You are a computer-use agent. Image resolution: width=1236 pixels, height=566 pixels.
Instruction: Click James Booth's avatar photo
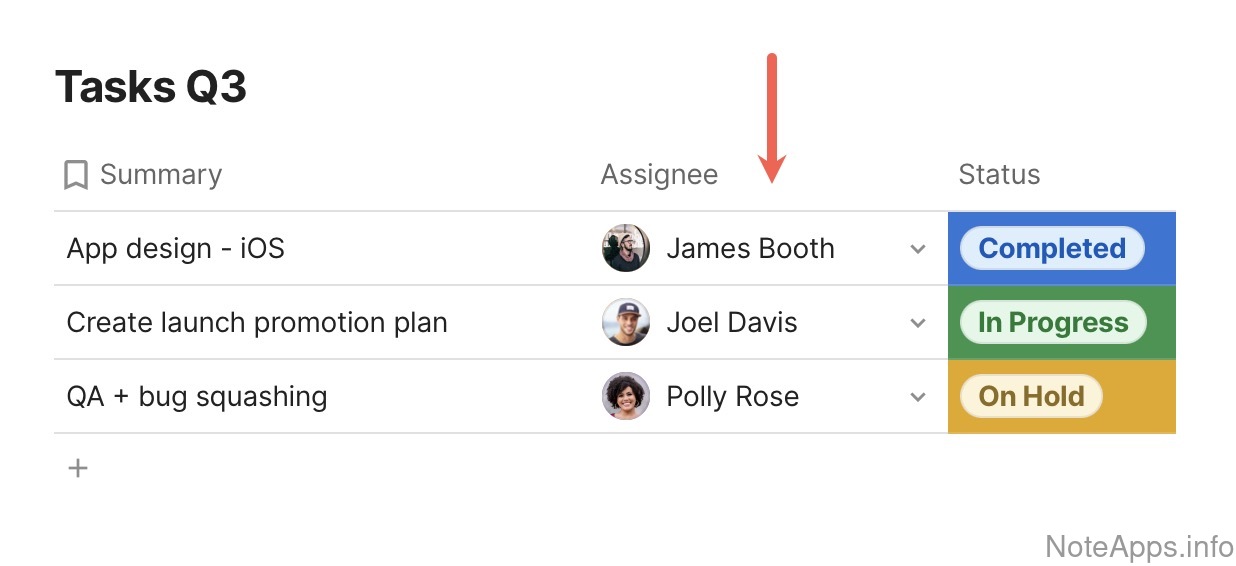pos(626,248)
